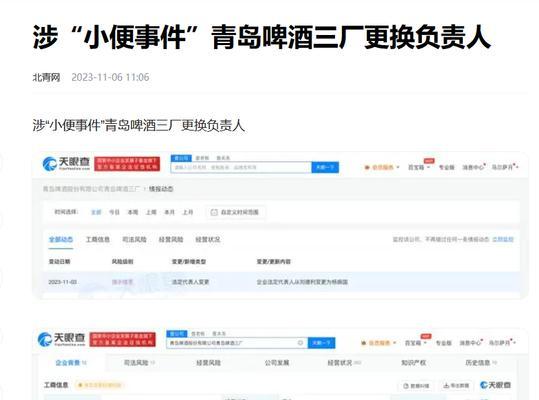Image resolution: width=539 pixels, height=400 pixels.
Task: Click the calendar icon for custom time range
Action: coord(214,212)
